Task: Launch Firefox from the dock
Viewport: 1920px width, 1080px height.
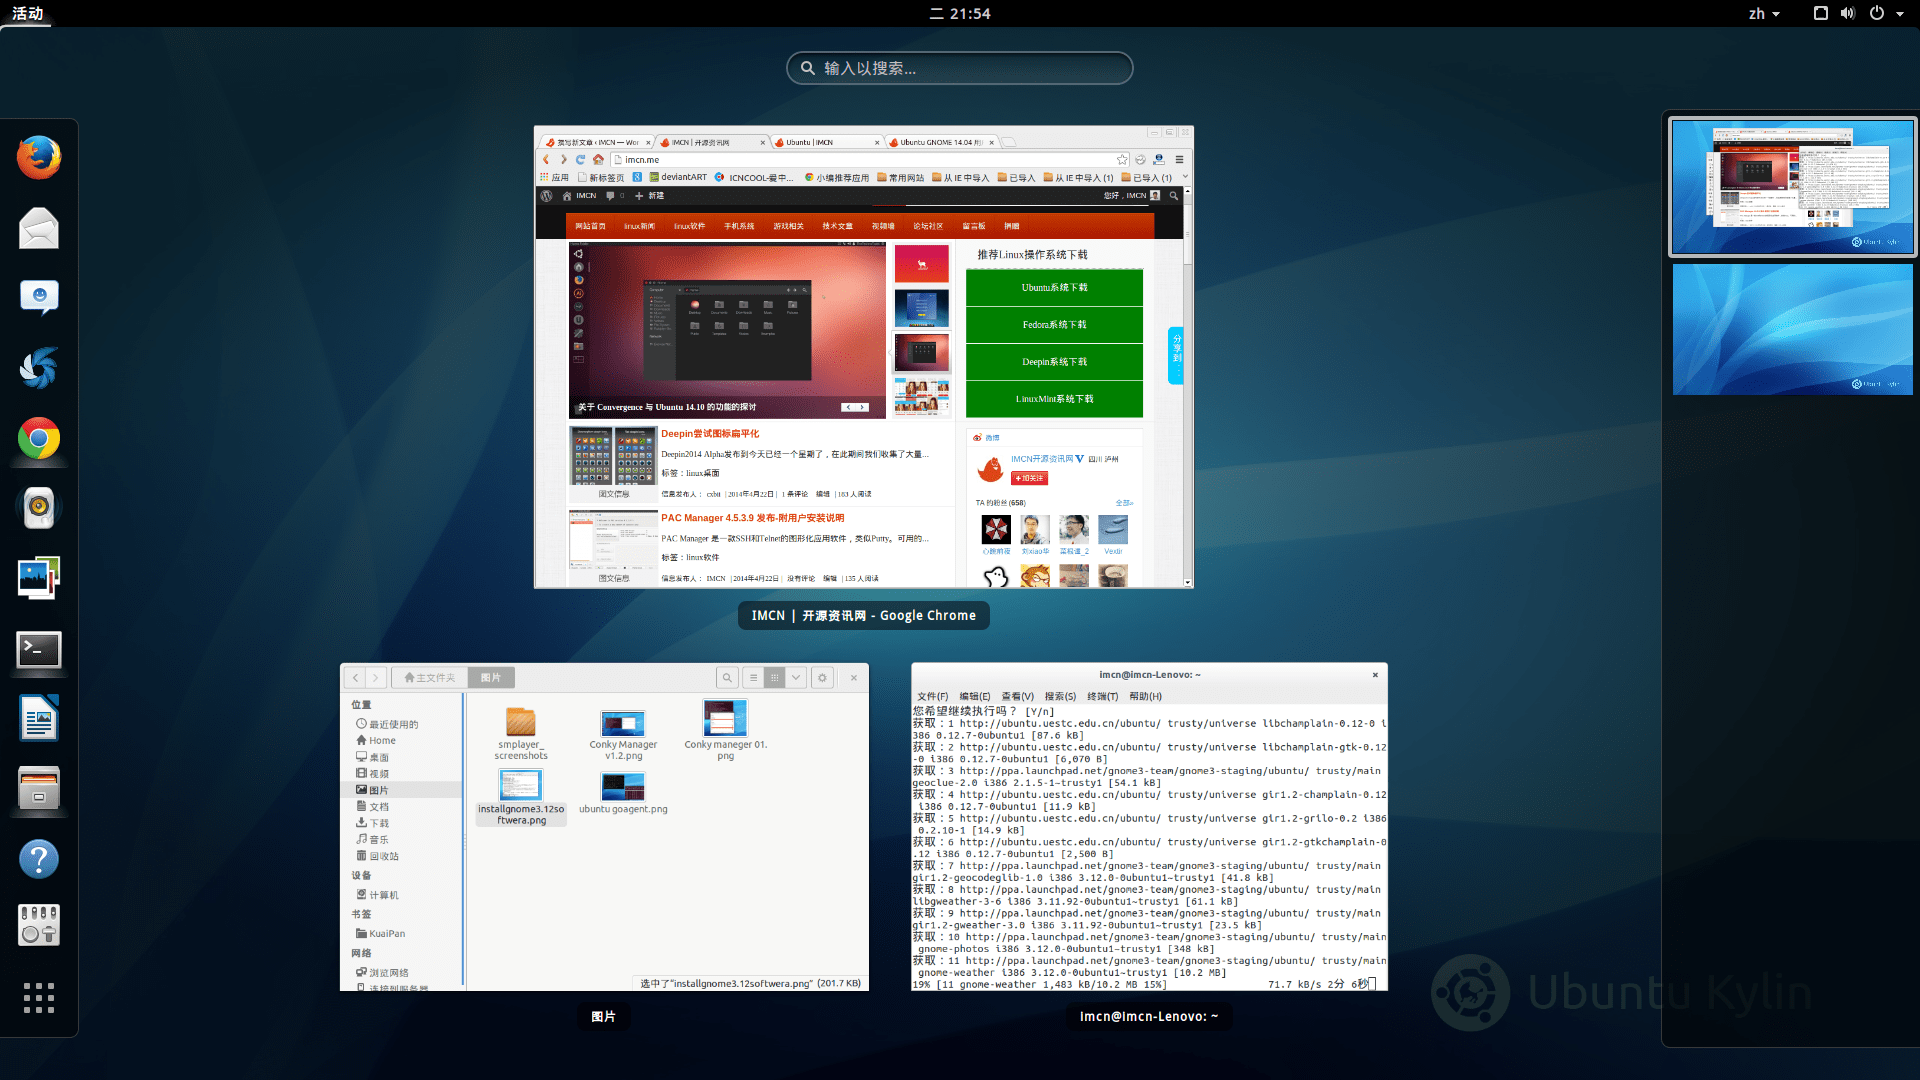Action: (39, 158)
